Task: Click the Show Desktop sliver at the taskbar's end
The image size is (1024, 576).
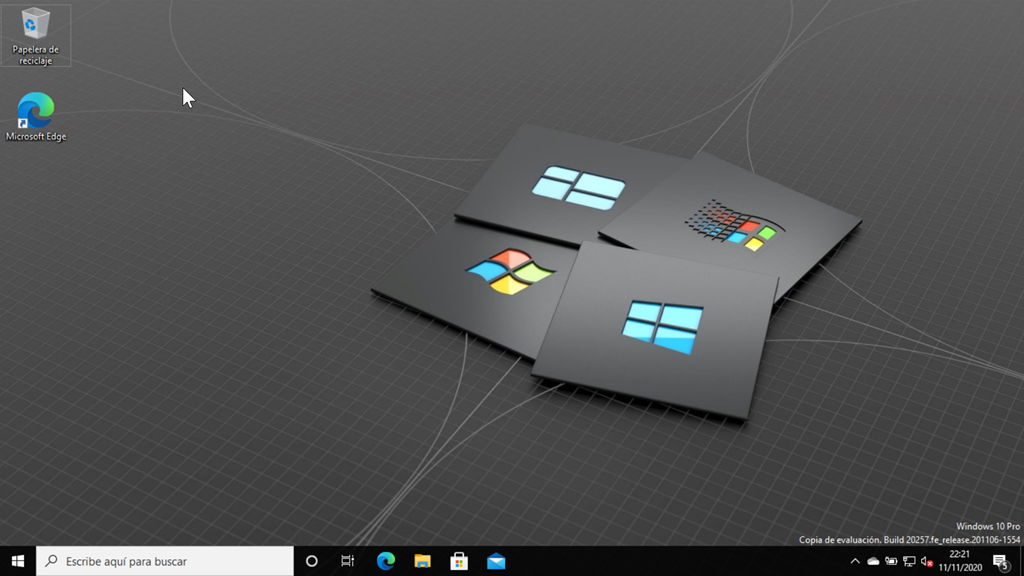Action: point(1021,561)
